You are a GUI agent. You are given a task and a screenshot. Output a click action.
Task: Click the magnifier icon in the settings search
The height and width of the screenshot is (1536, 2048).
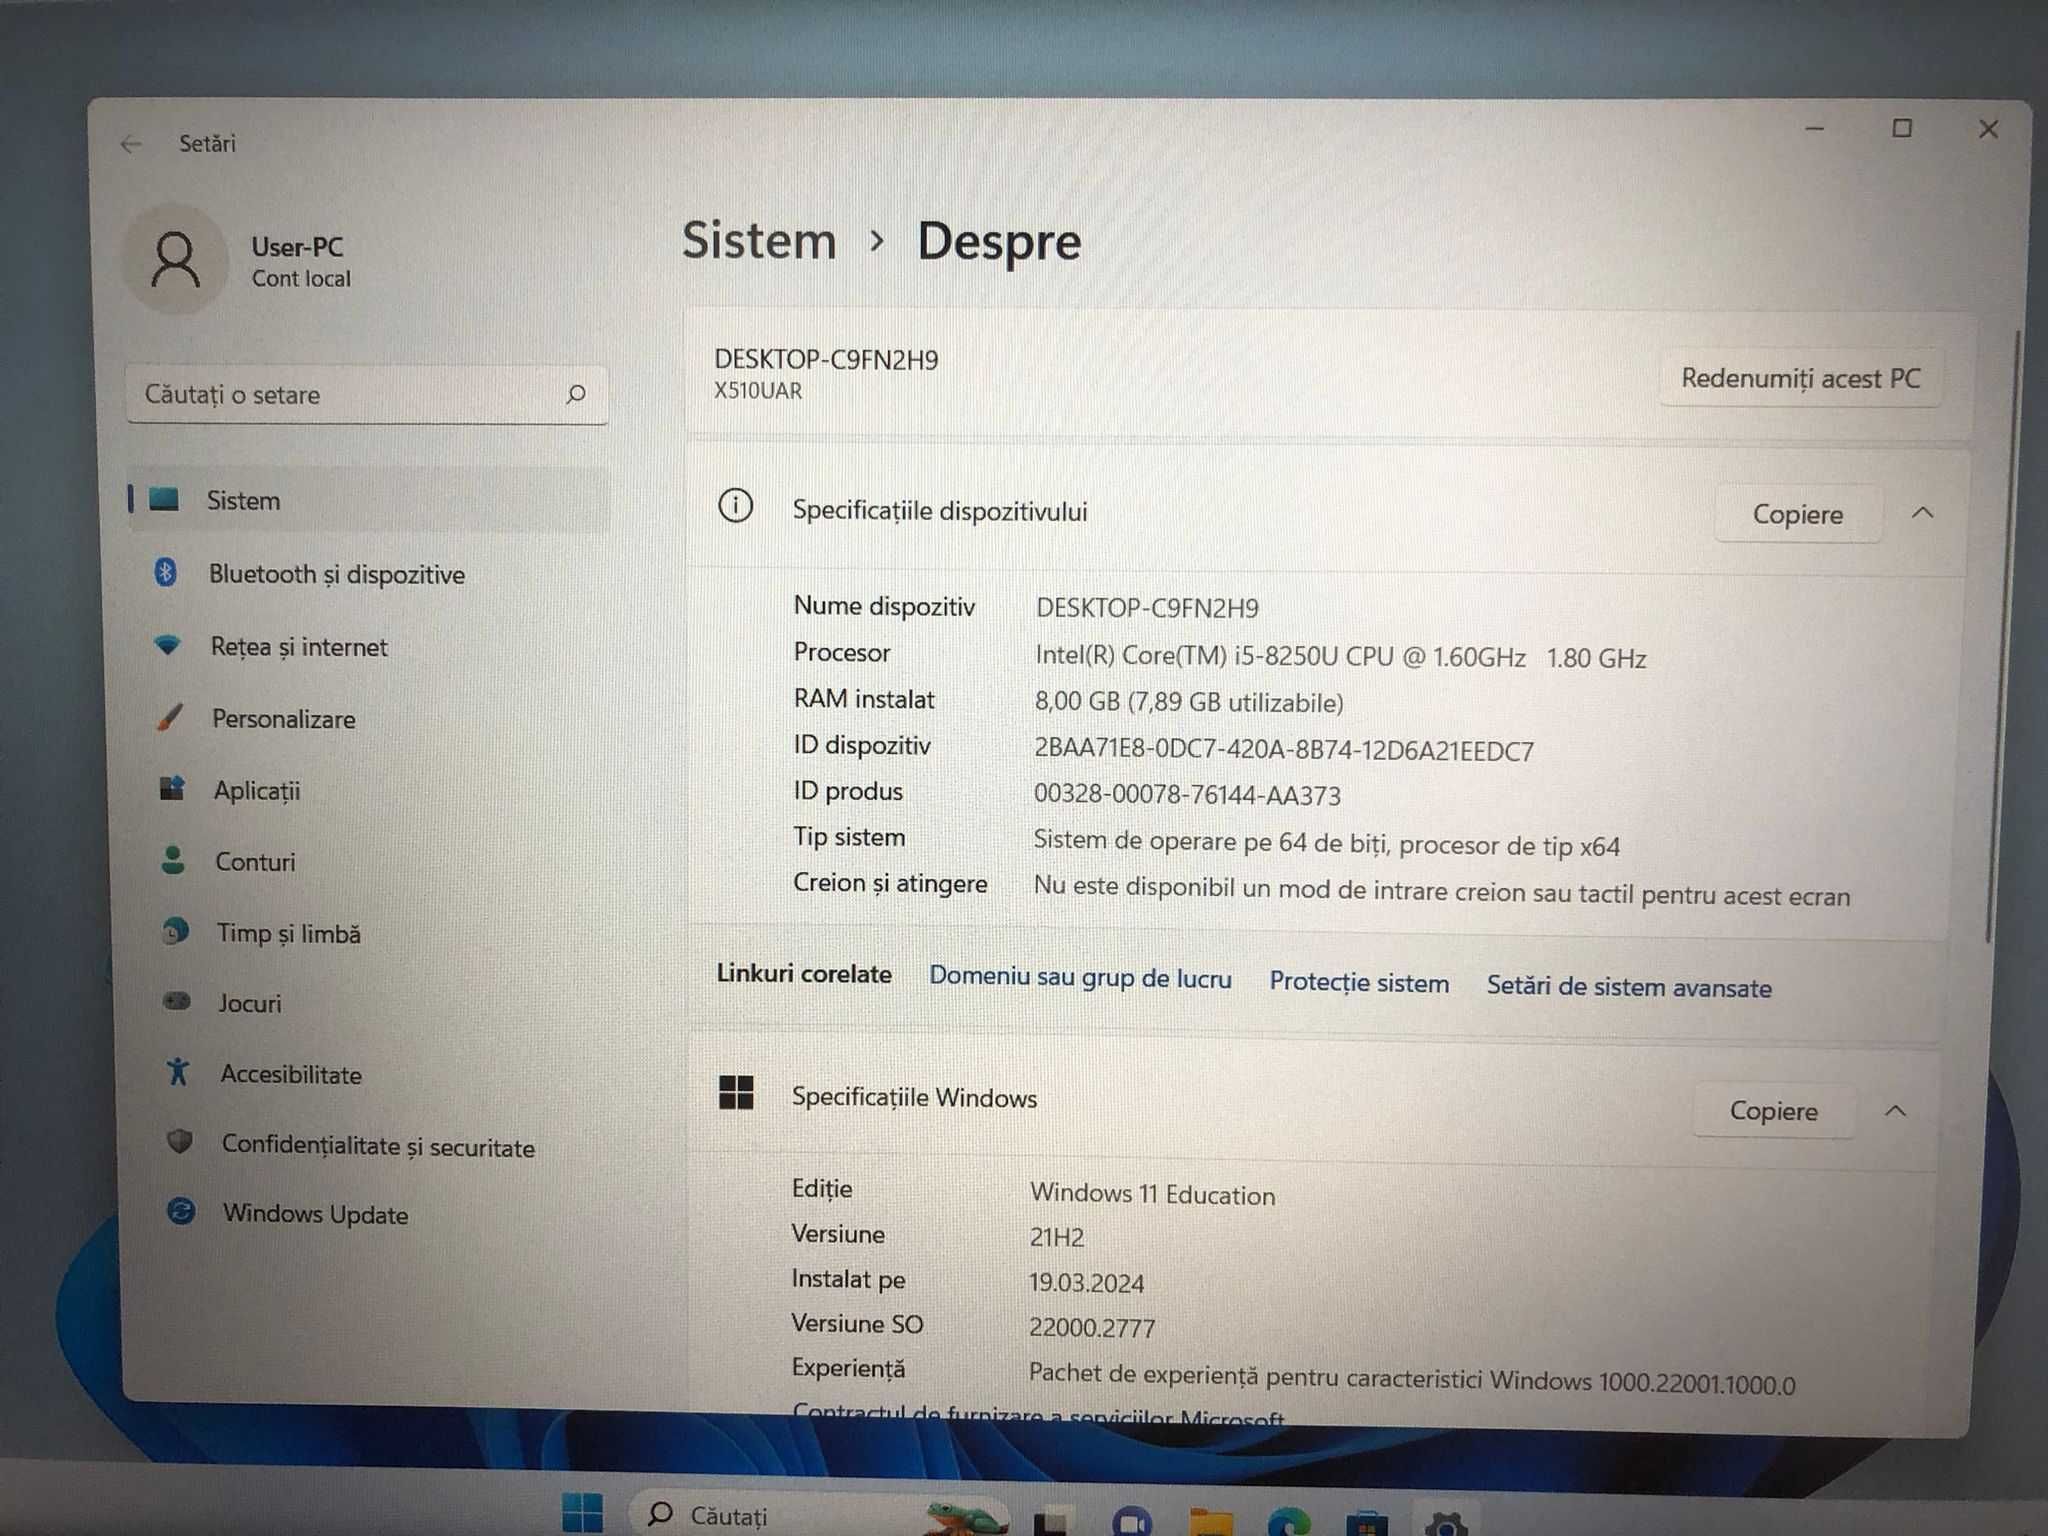(x=576, y=394)
